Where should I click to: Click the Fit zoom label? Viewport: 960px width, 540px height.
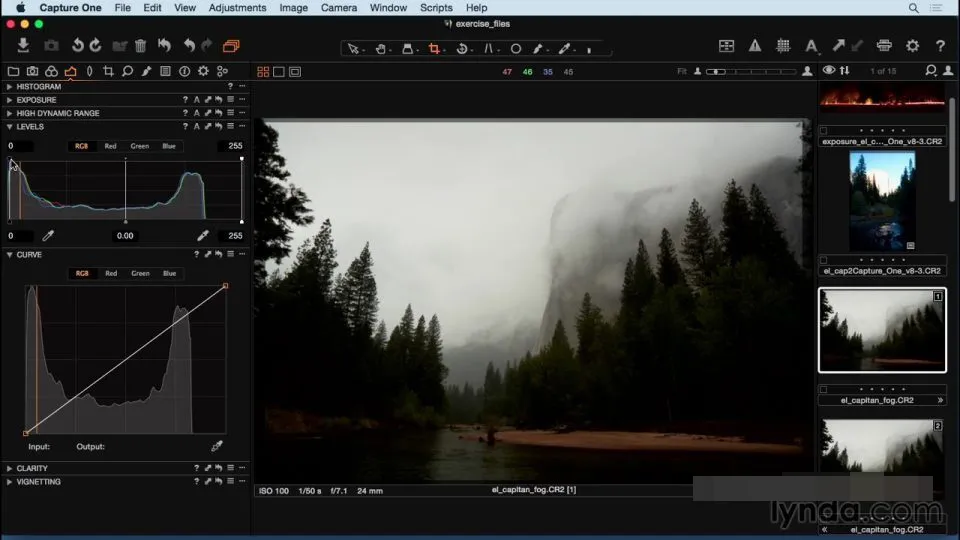click(681, 72)
